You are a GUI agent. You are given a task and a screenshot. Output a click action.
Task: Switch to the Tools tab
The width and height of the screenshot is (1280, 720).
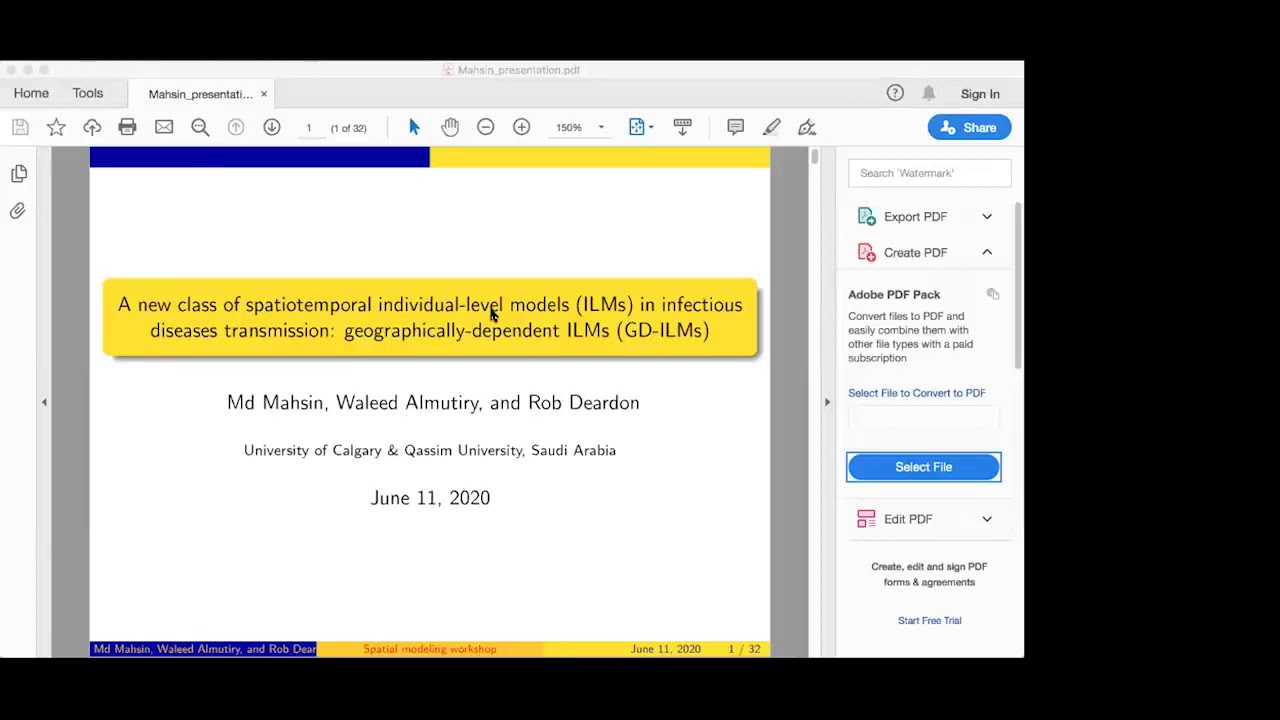88,93
